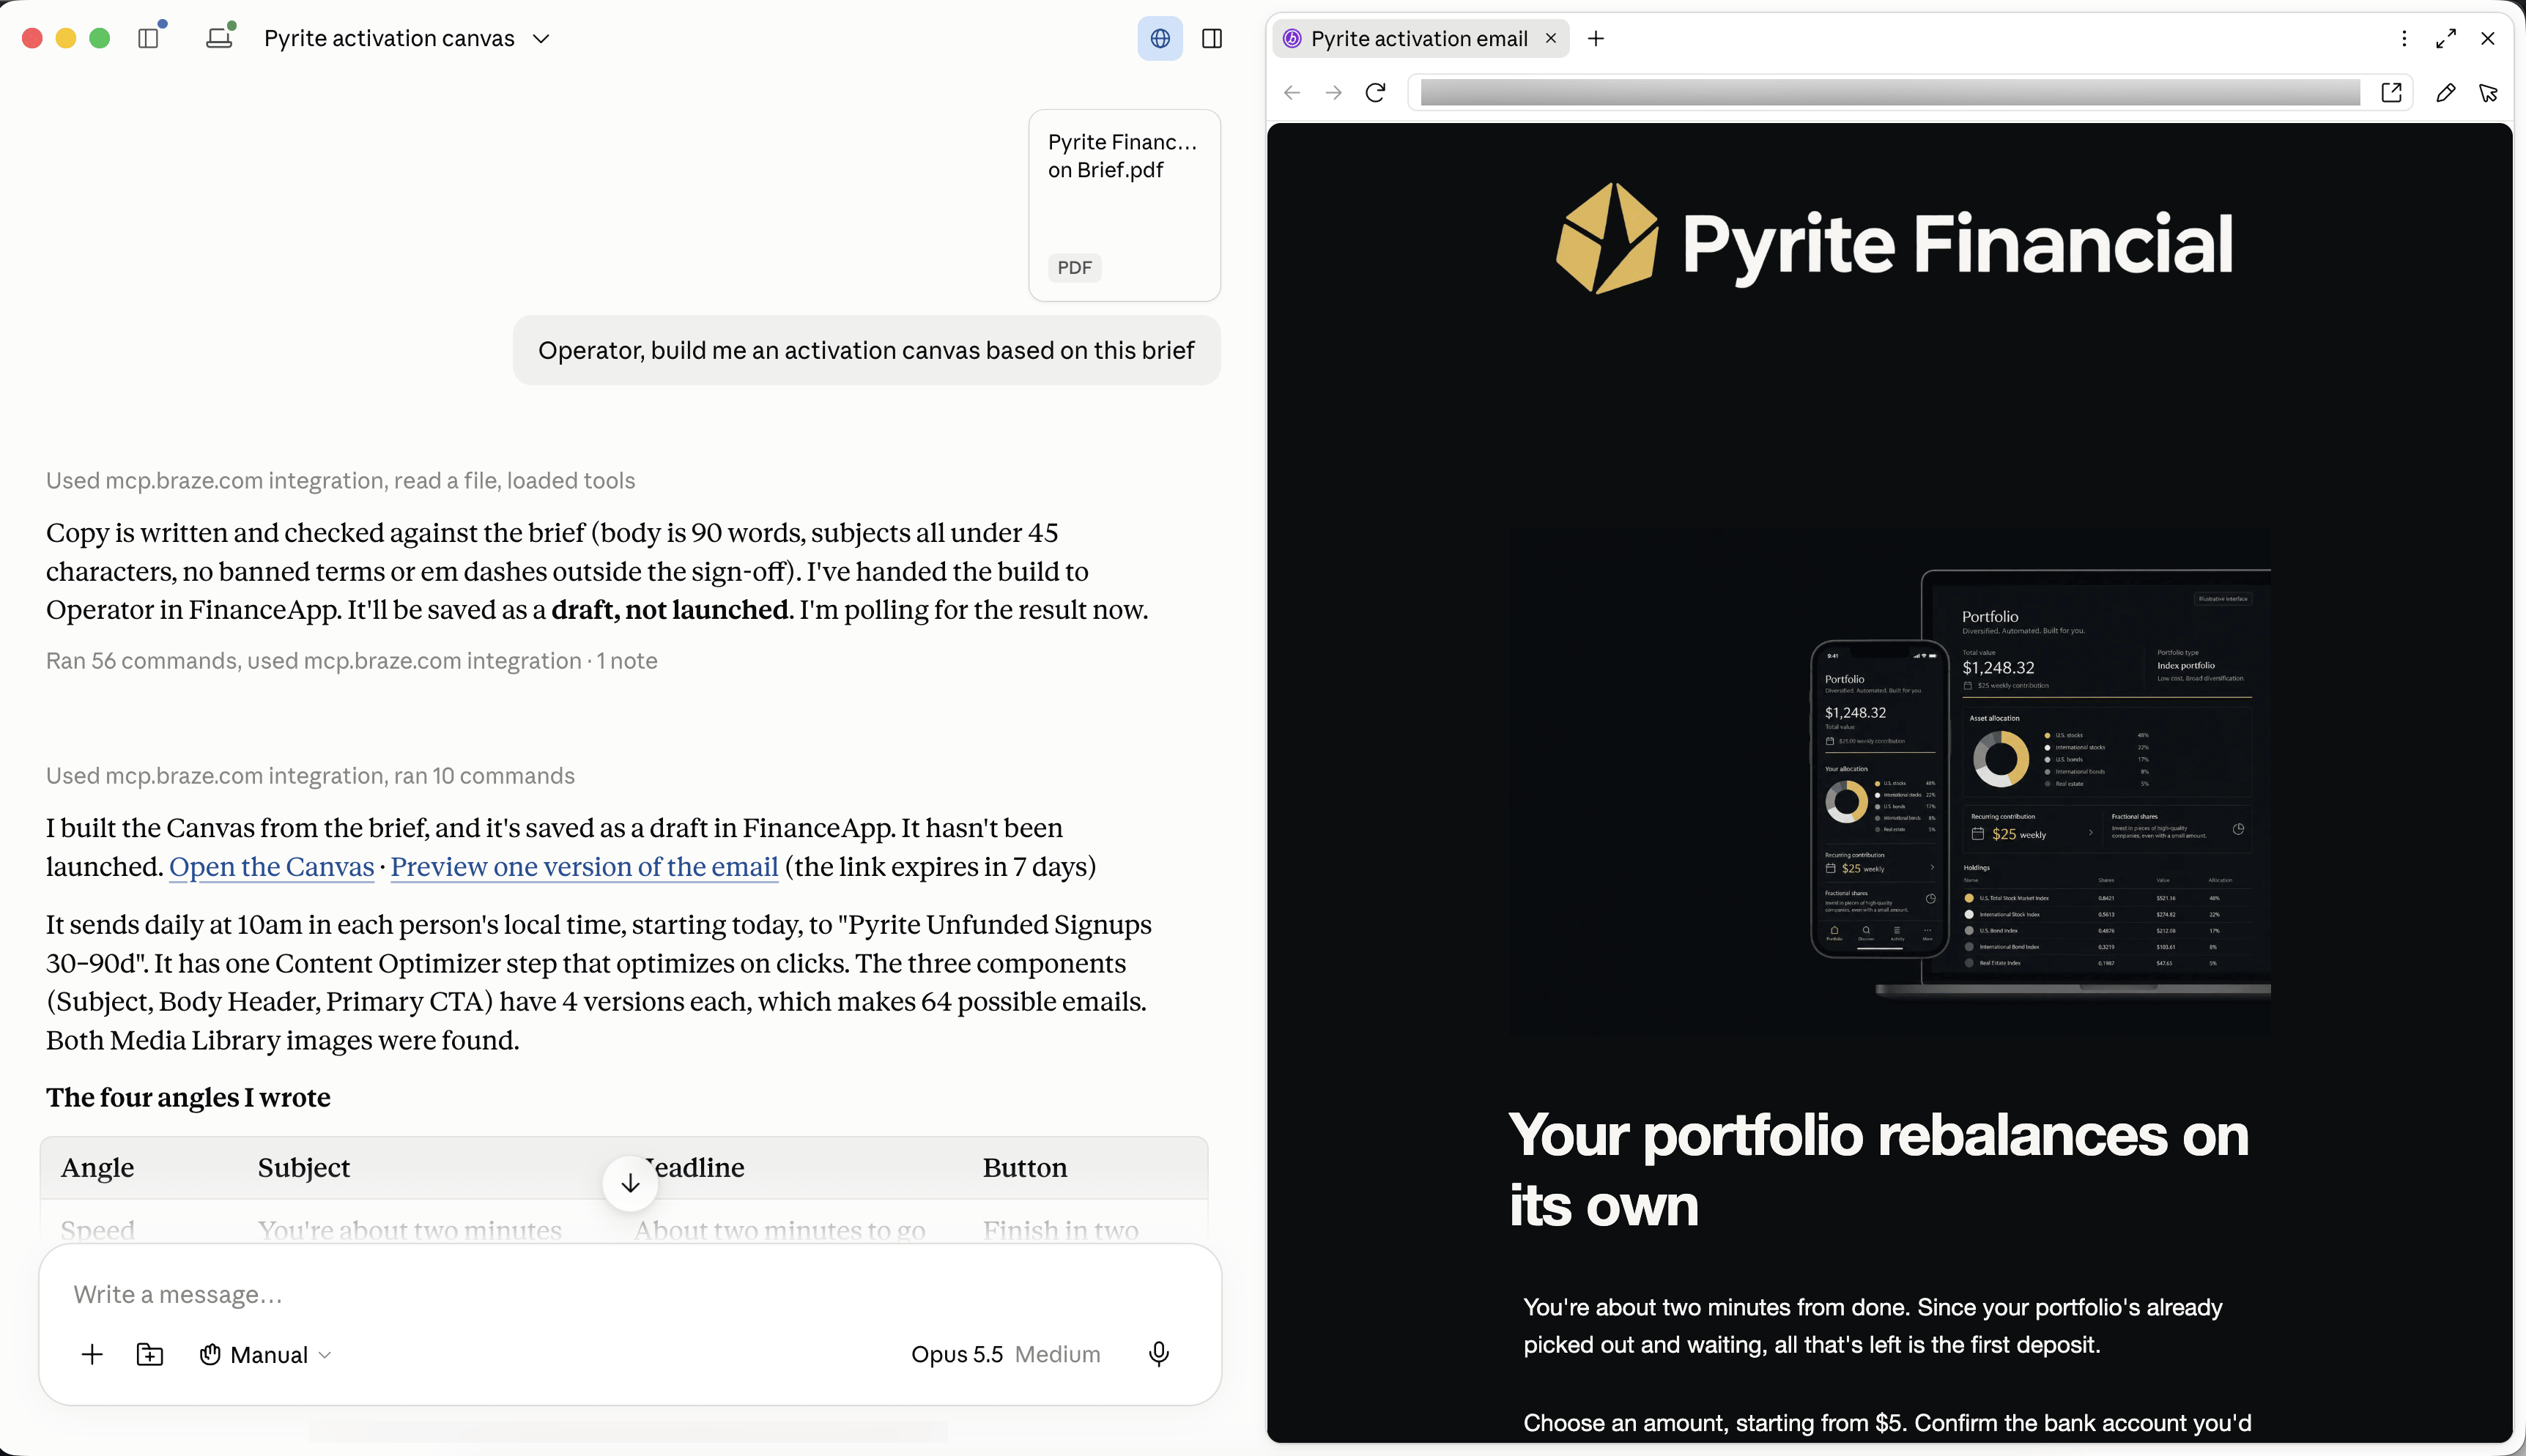Image resolution: width=2526 pixels, height=1456 pixels.
Task: Expand the 'Used mcp.braze.com integration, read a file' step
Action: point(340,480)
